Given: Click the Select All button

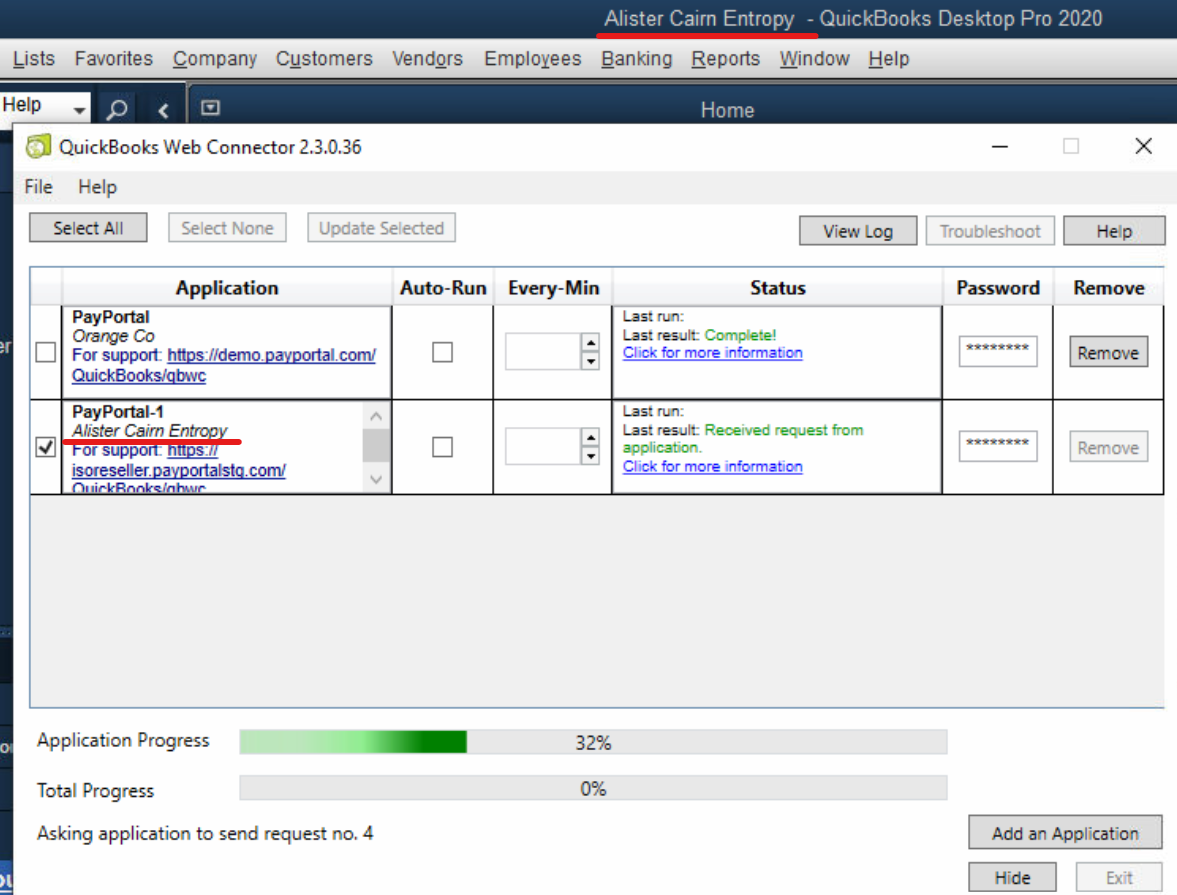Looking at the screenshot, I should pyautogui.click(x=88, y=228).
